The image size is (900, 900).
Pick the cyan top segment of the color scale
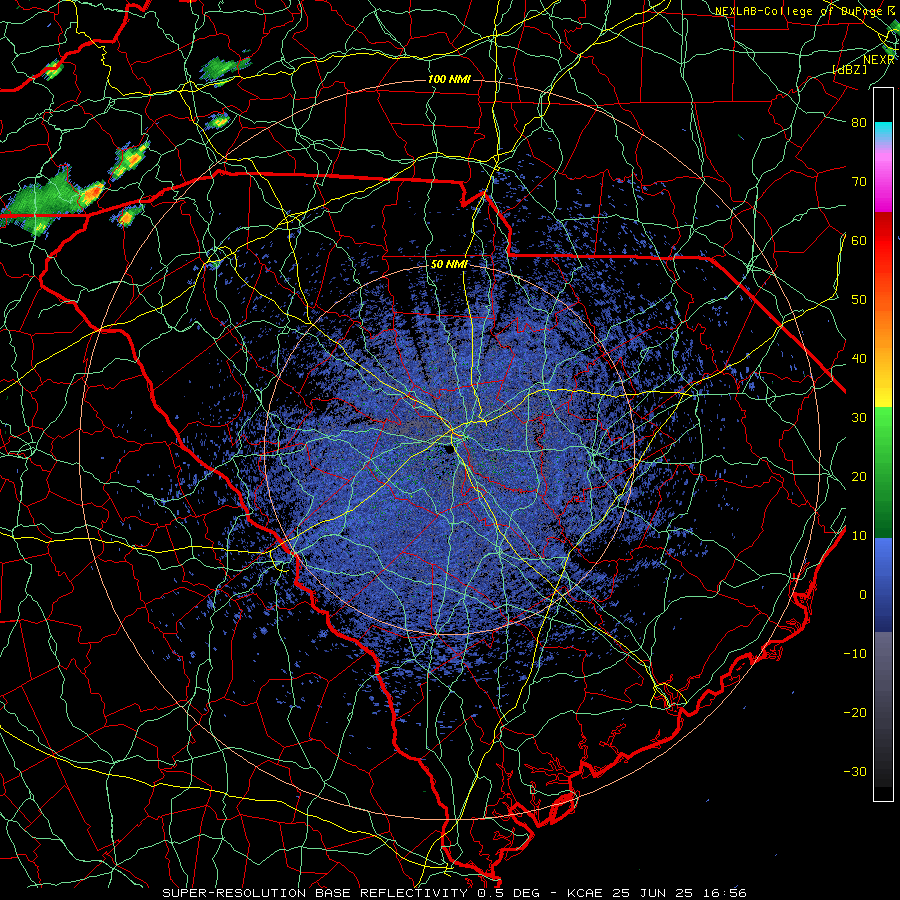[883, 131]
